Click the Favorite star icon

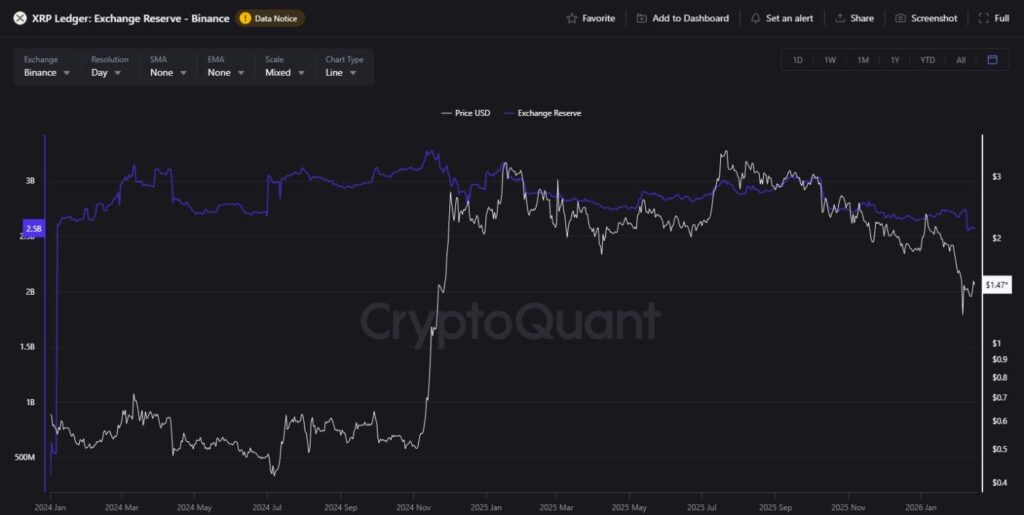[572, 18]
